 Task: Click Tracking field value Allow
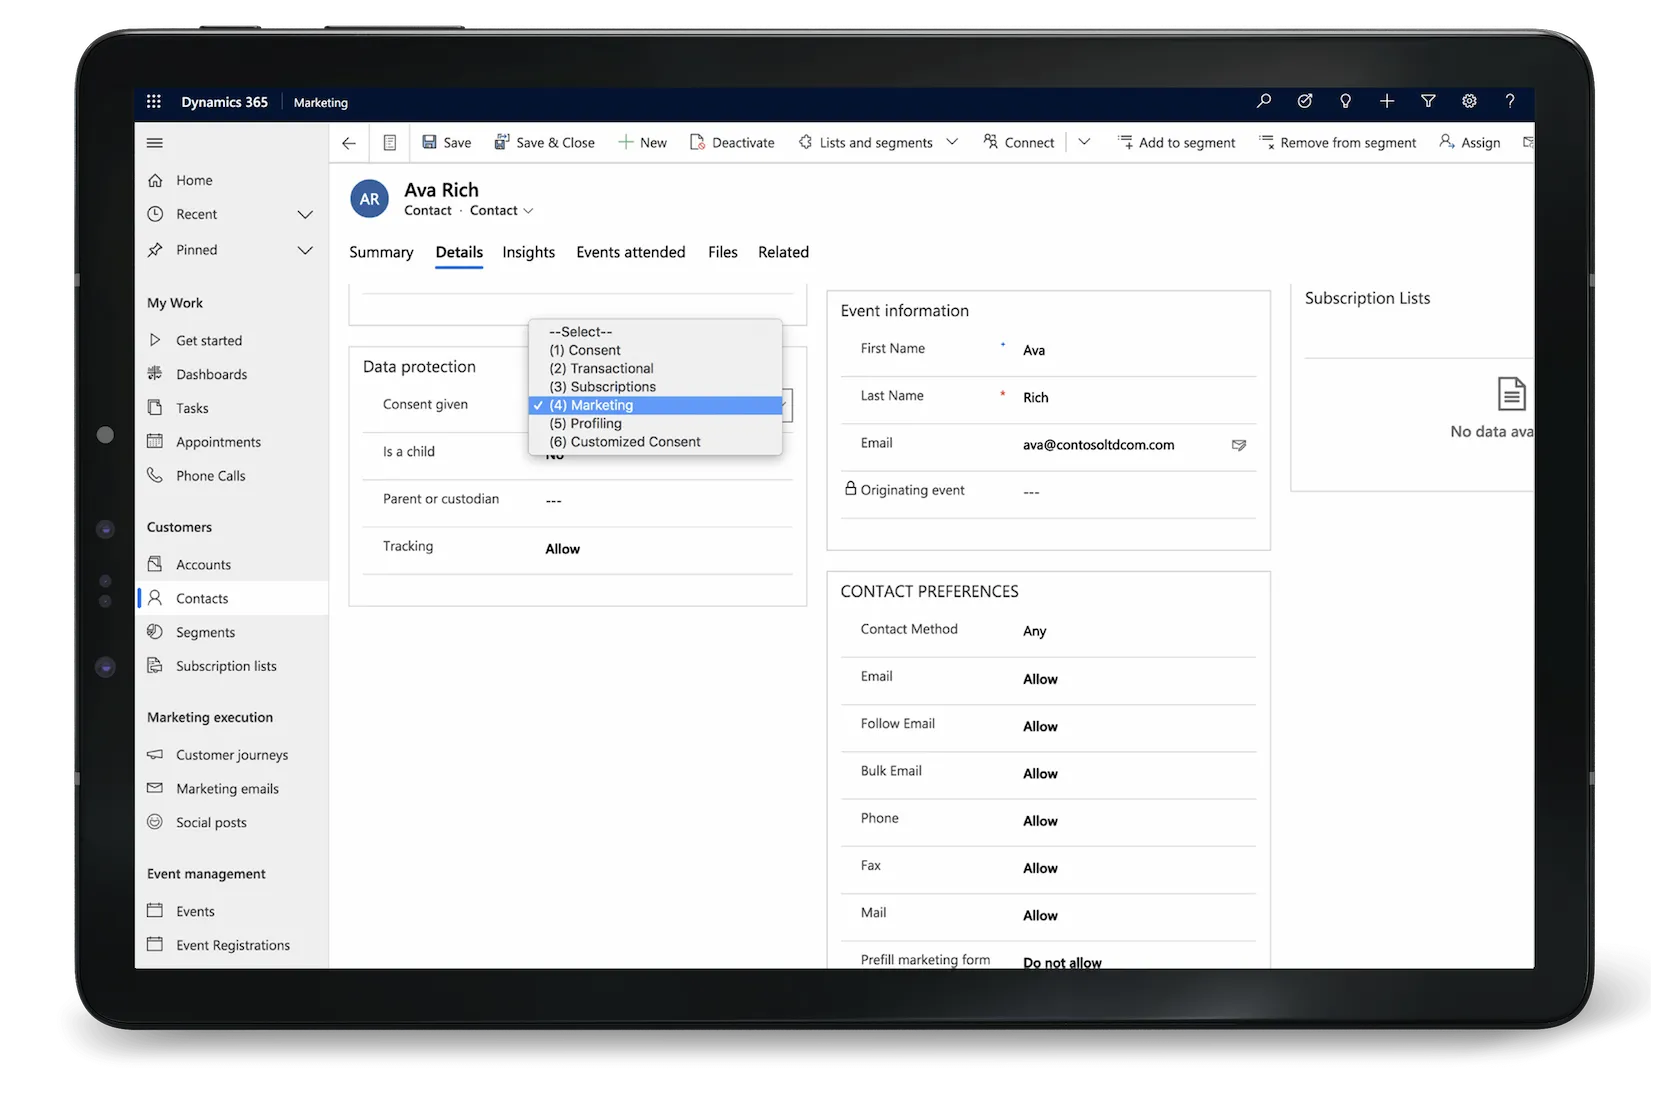(562, 549)
